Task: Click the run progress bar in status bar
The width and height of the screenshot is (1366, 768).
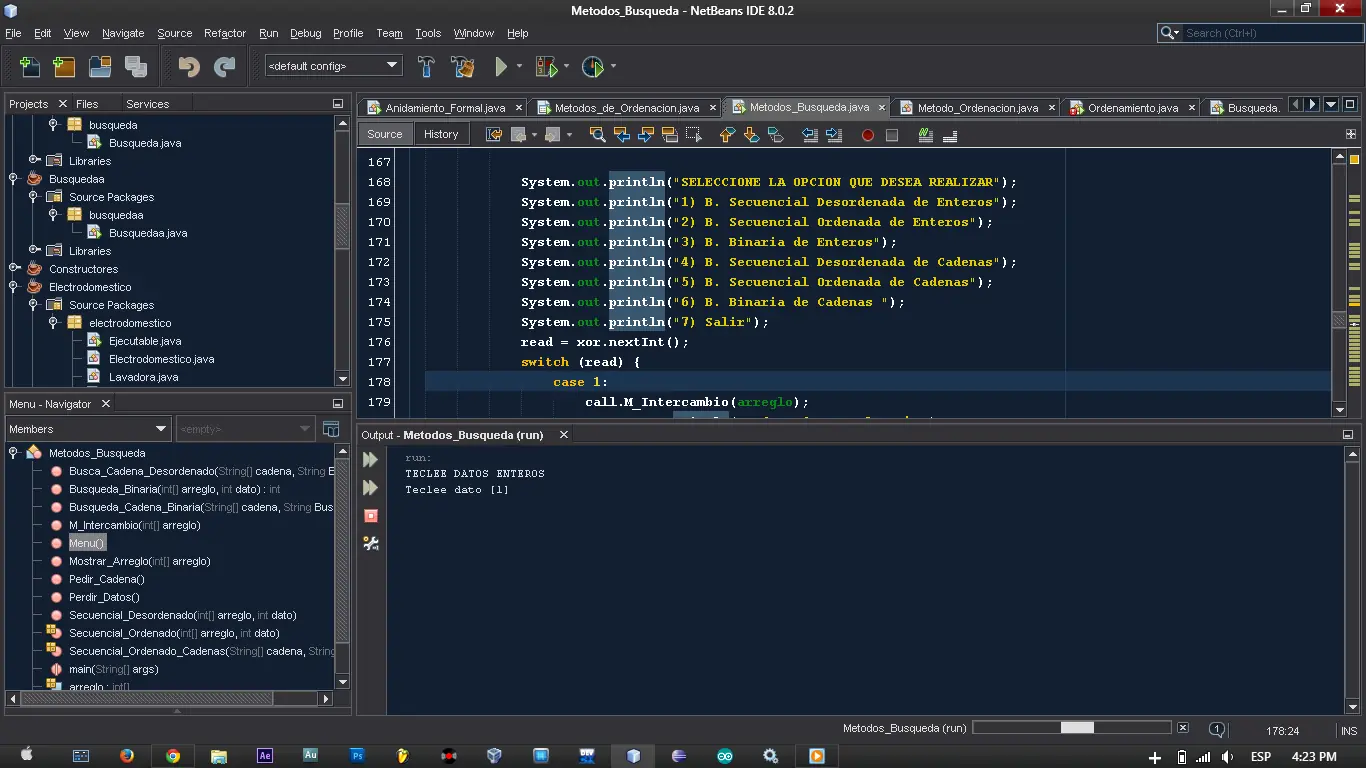Action: pos(1071,728)
